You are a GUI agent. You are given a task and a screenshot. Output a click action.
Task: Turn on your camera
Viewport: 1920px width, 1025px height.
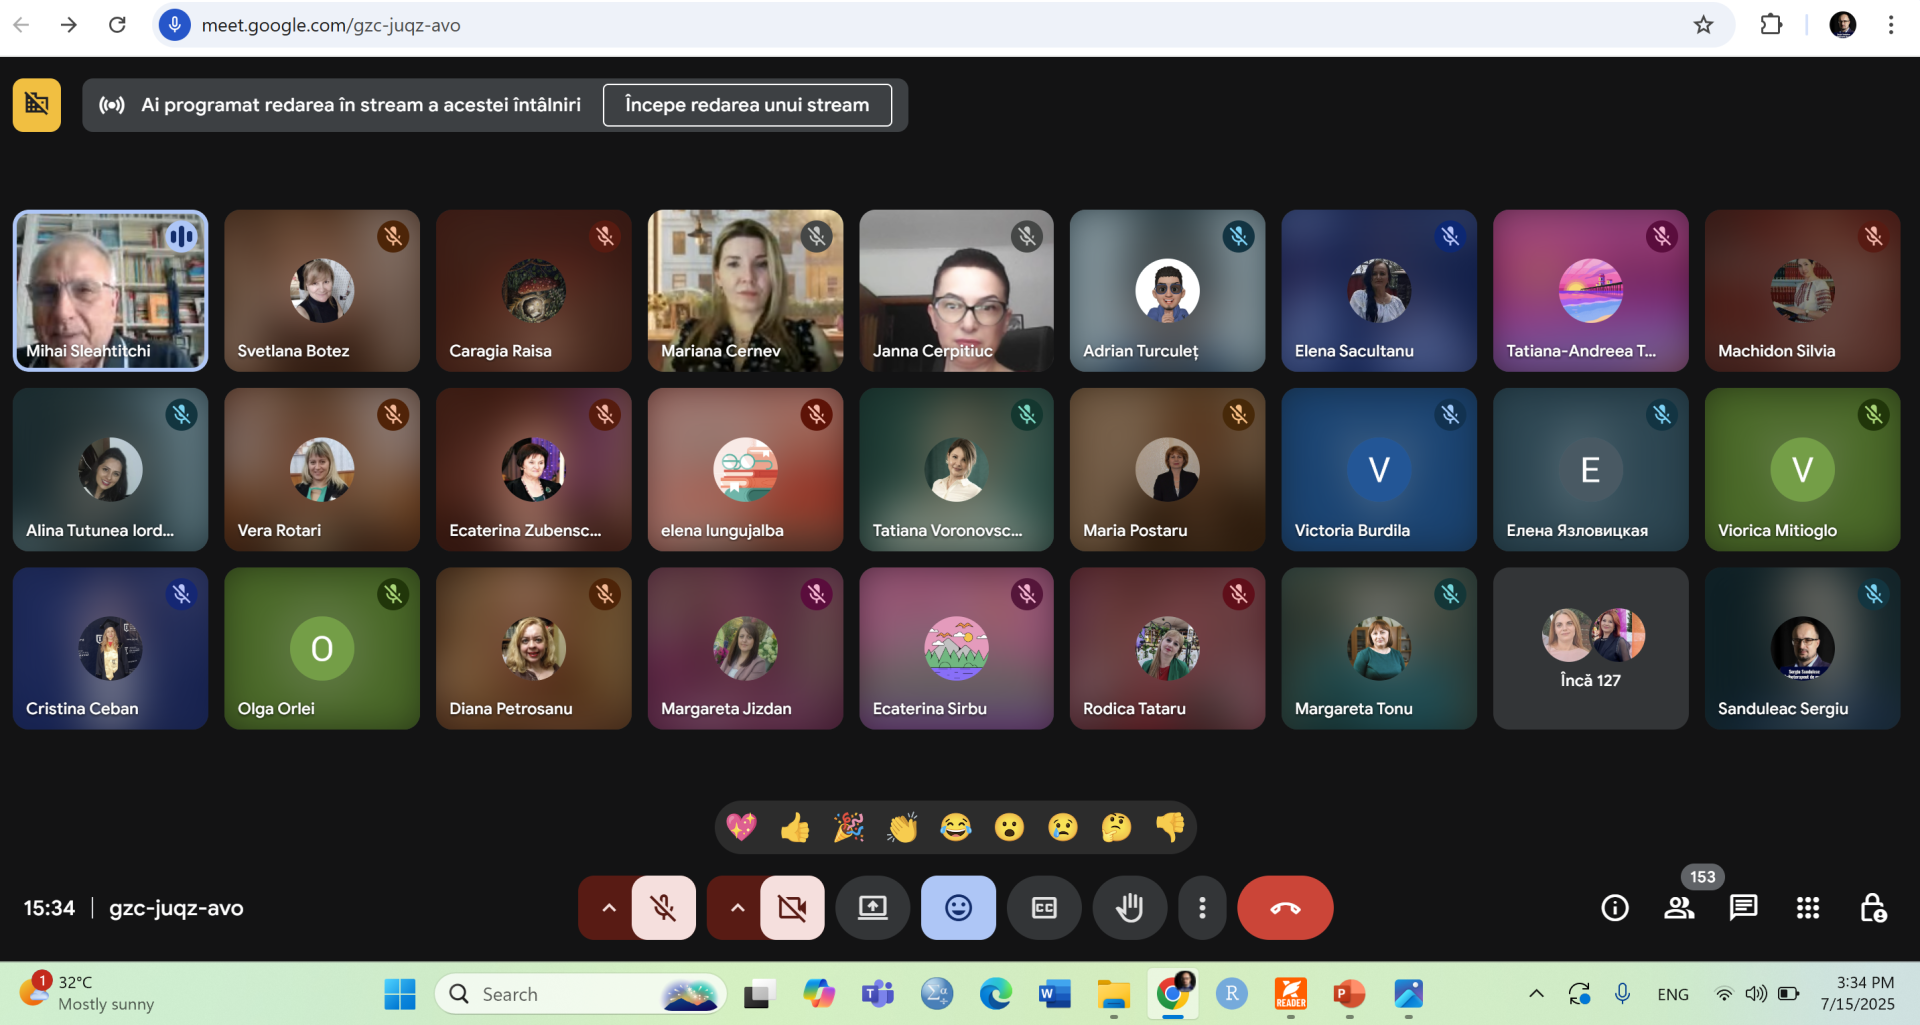click(792, 908)
